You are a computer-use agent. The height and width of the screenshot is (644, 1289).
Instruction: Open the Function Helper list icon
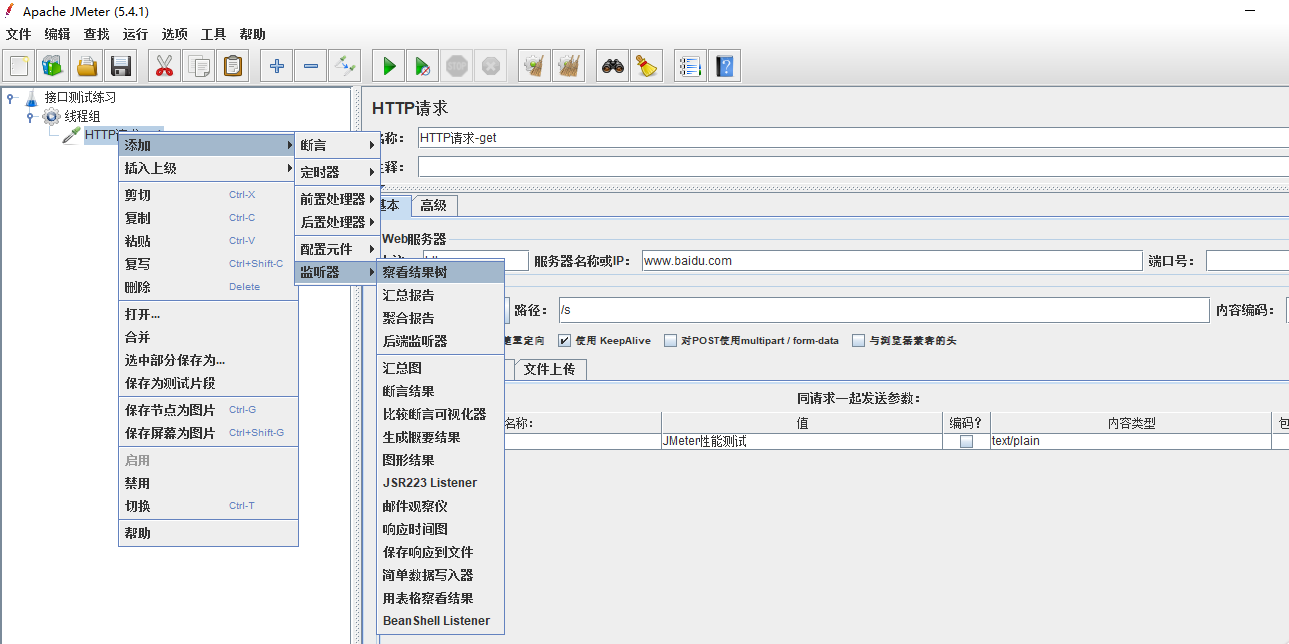[x=690, y=66]
